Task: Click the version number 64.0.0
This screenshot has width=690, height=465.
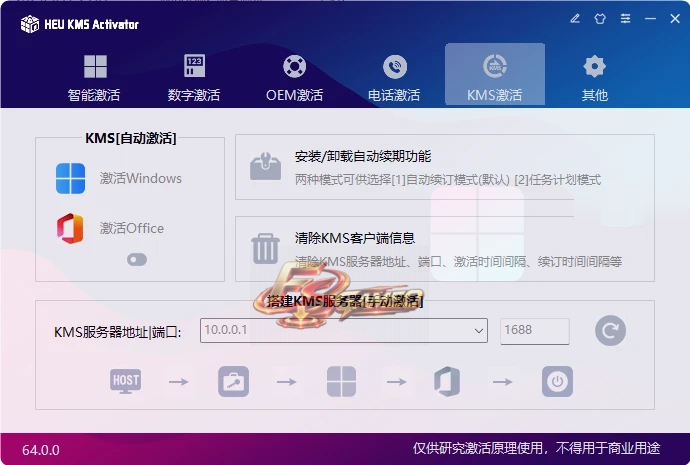Action: [x=41, y=450]
